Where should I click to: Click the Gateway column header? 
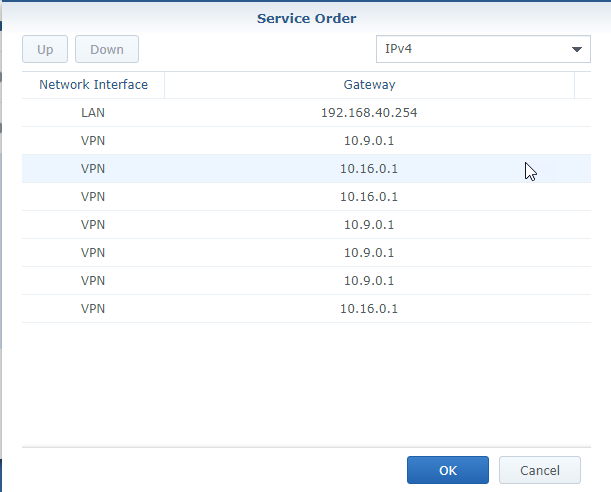click(369, 85)
